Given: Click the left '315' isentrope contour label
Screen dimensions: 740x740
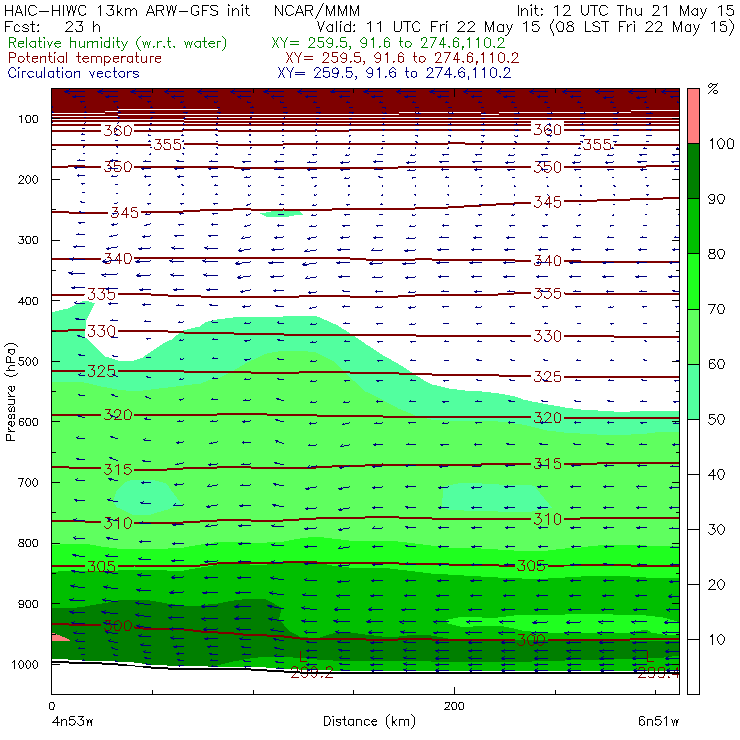Looking at the screenshot, I should tap(118, 470).
